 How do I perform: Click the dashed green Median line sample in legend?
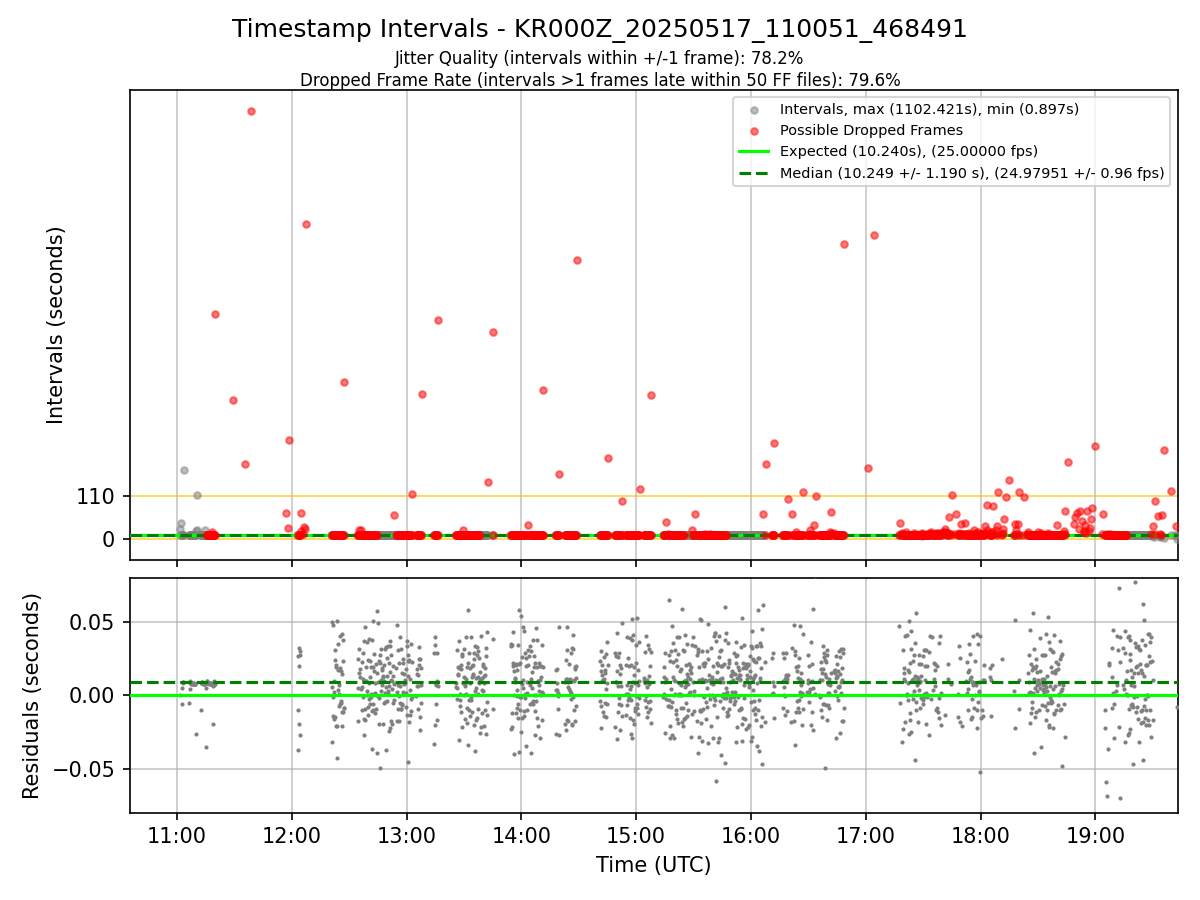pos(754,173)
